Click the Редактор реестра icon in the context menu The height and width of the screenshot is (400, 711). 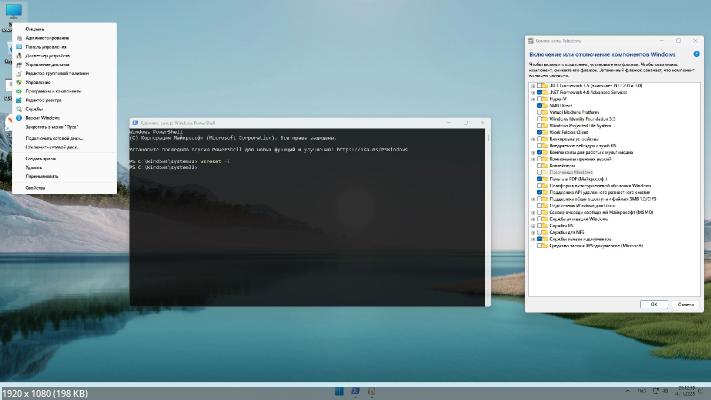pyautogui.click(x=18, y=100)
